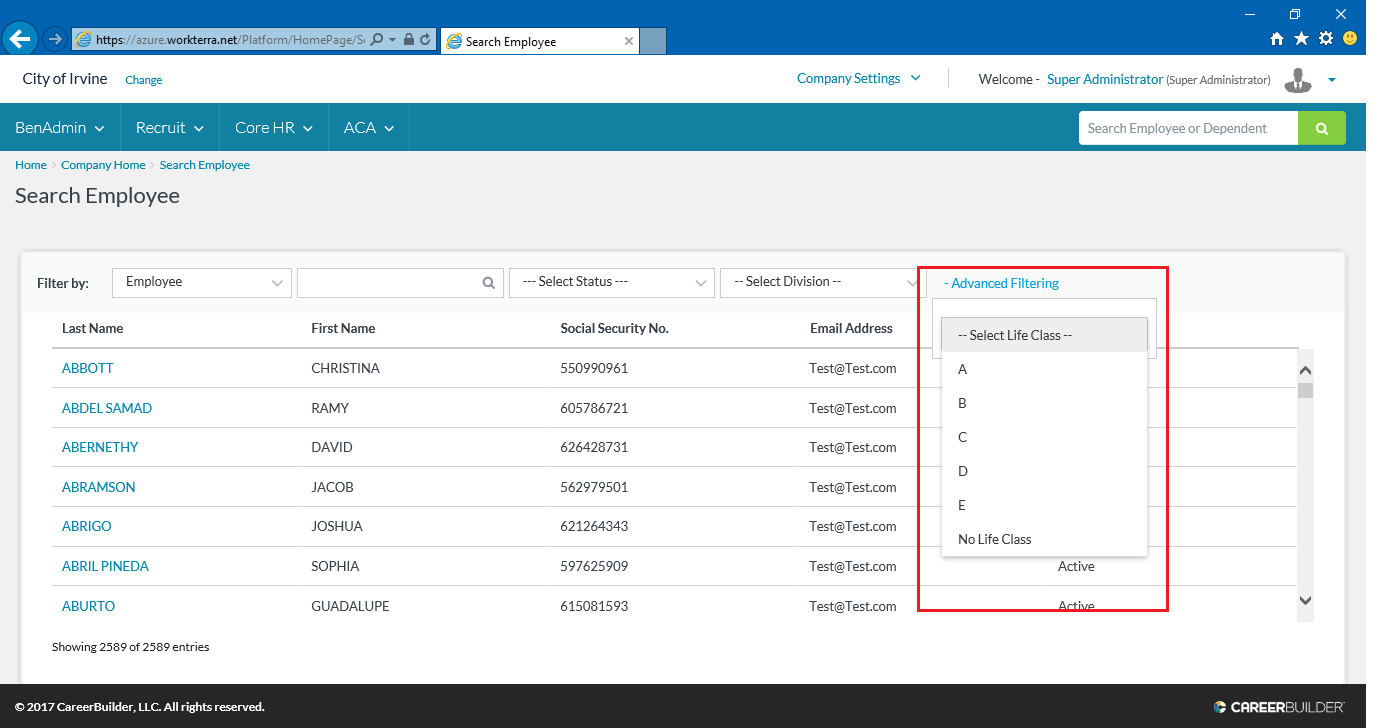This screenshot has width=1378, height=728.
Task: Click Search Employee breadcrumb
Action: (x=205, y=165)
